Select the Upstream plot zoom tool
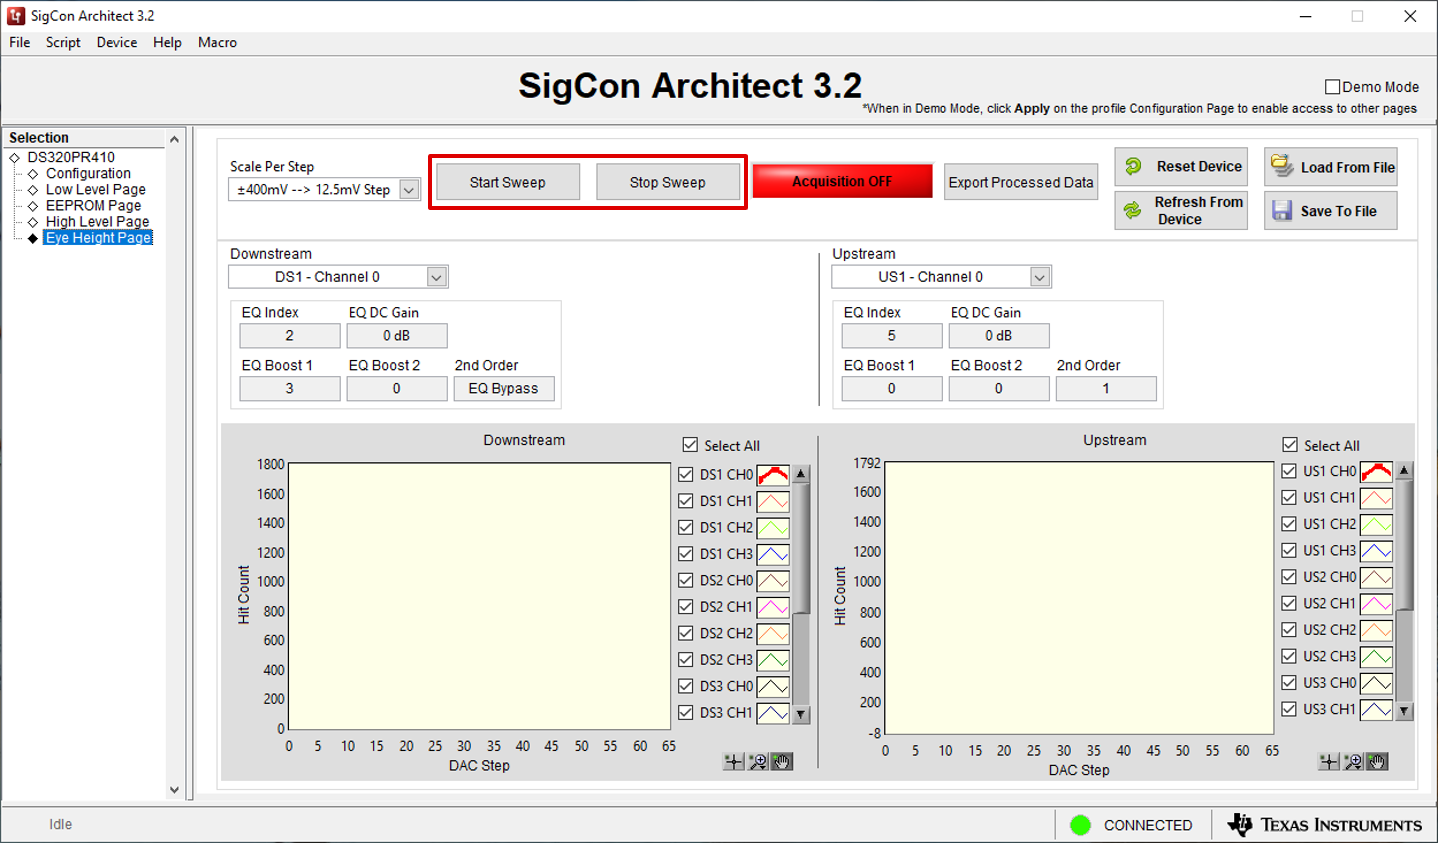 pyautogui.click(x=1353, y=762)
